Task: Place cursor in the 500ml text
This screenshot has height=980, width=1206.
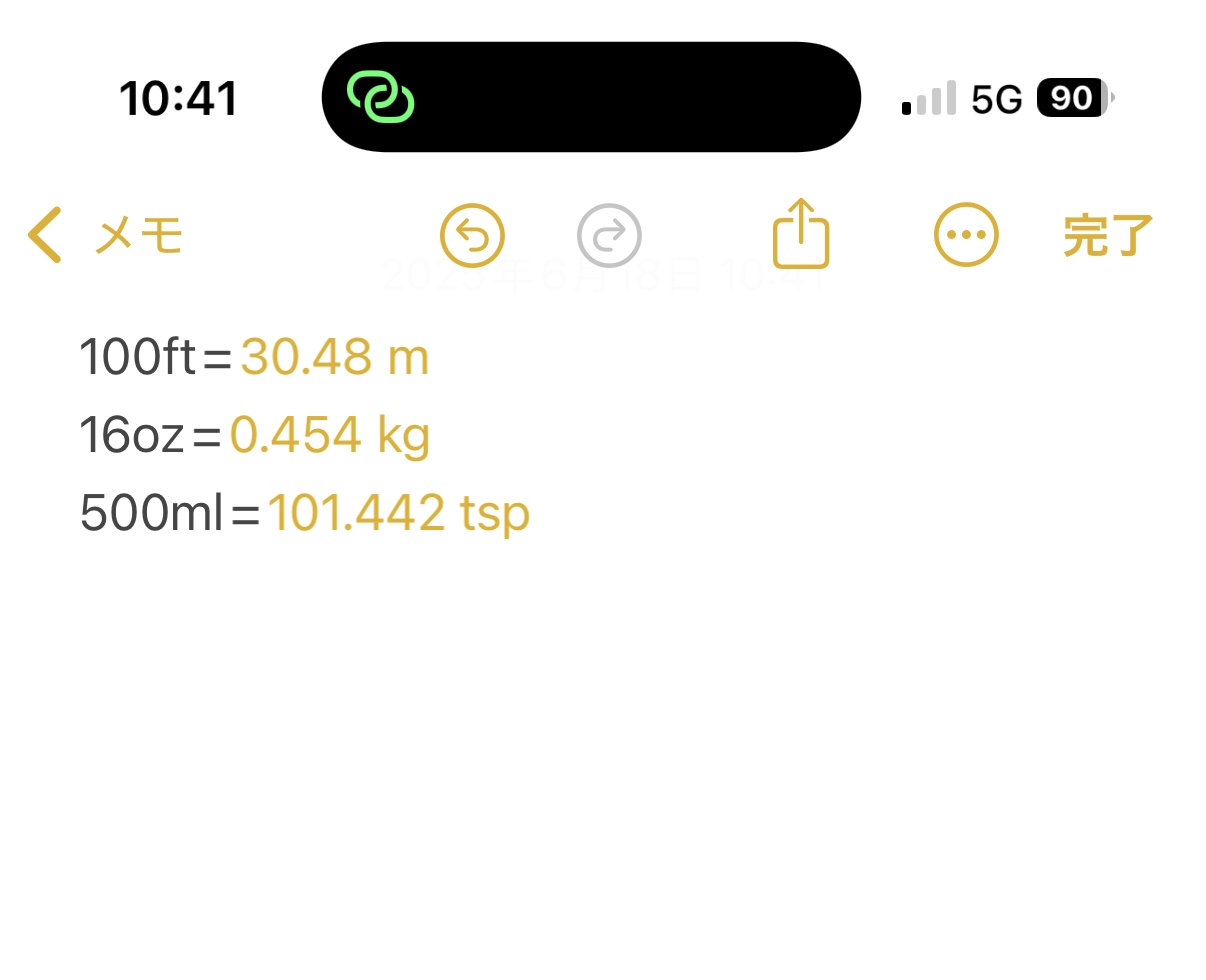Action: 151,513
